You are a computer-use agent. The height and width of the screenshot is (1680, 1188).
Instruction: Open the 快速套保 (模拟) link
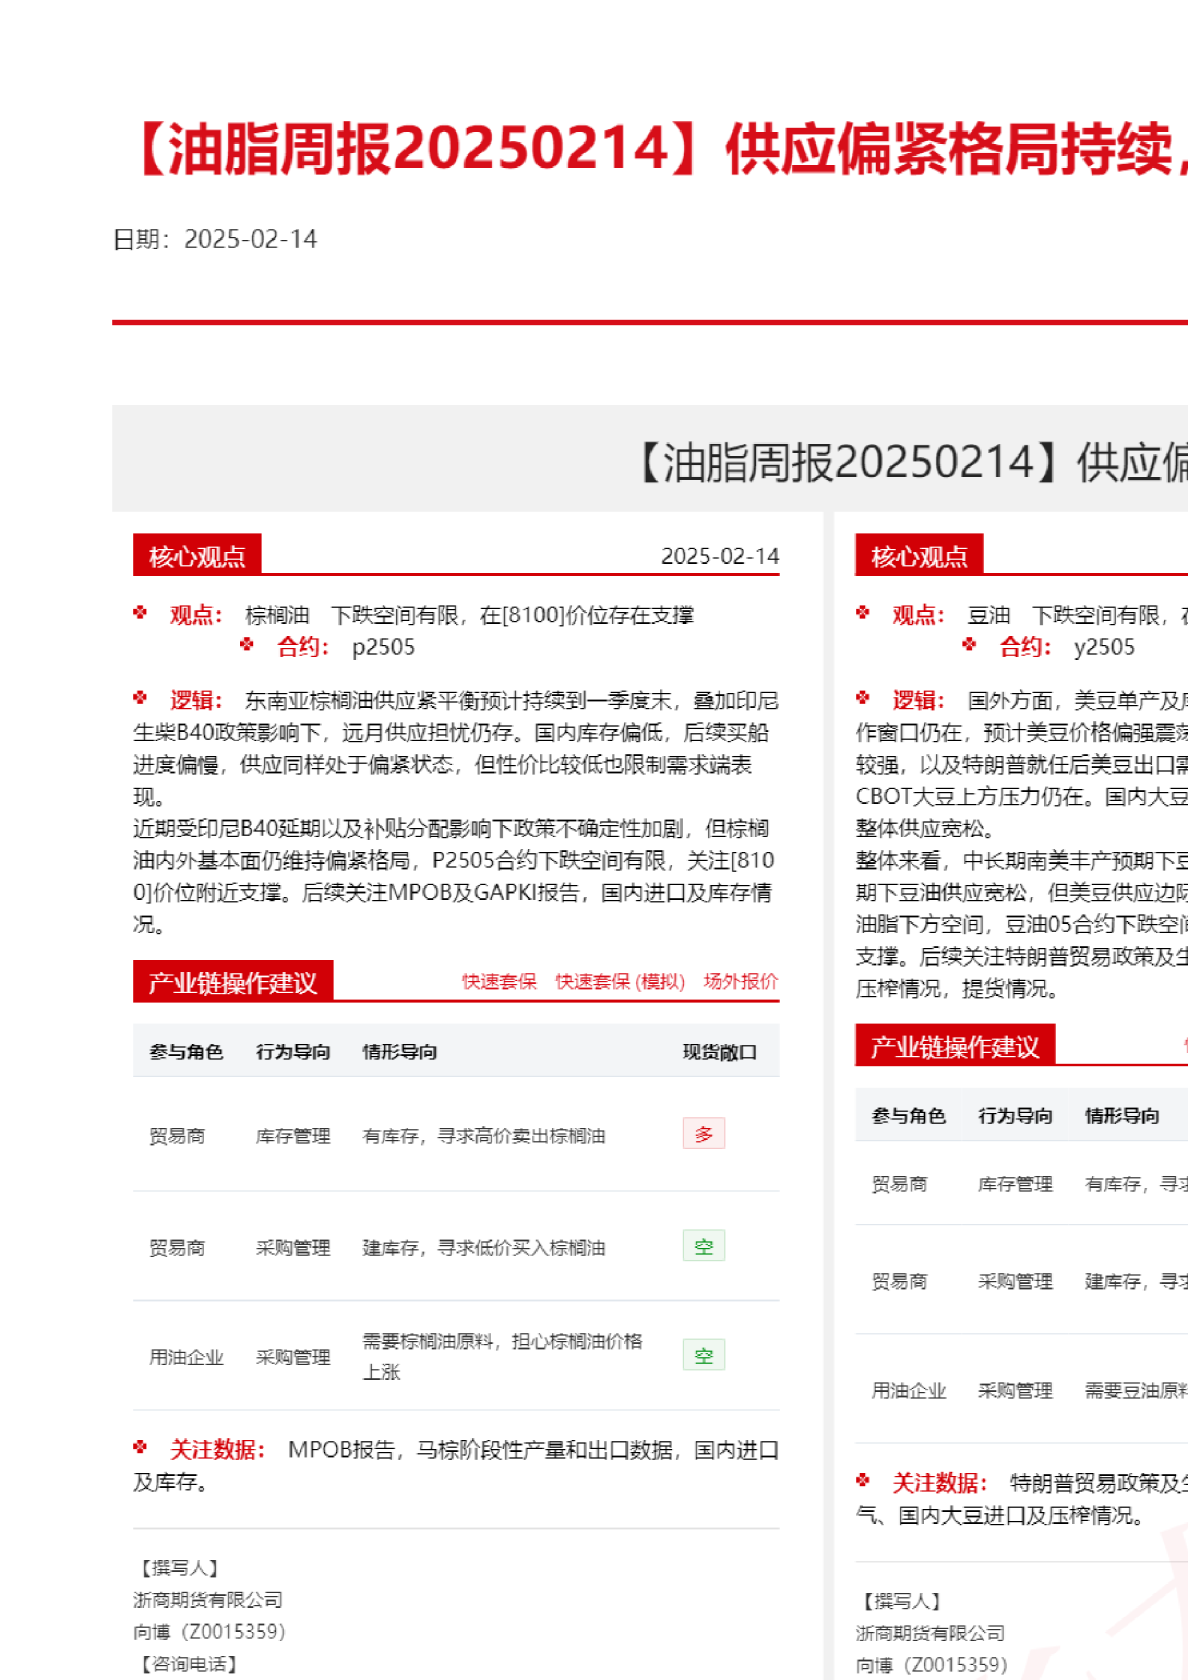[x=620, y=981]
